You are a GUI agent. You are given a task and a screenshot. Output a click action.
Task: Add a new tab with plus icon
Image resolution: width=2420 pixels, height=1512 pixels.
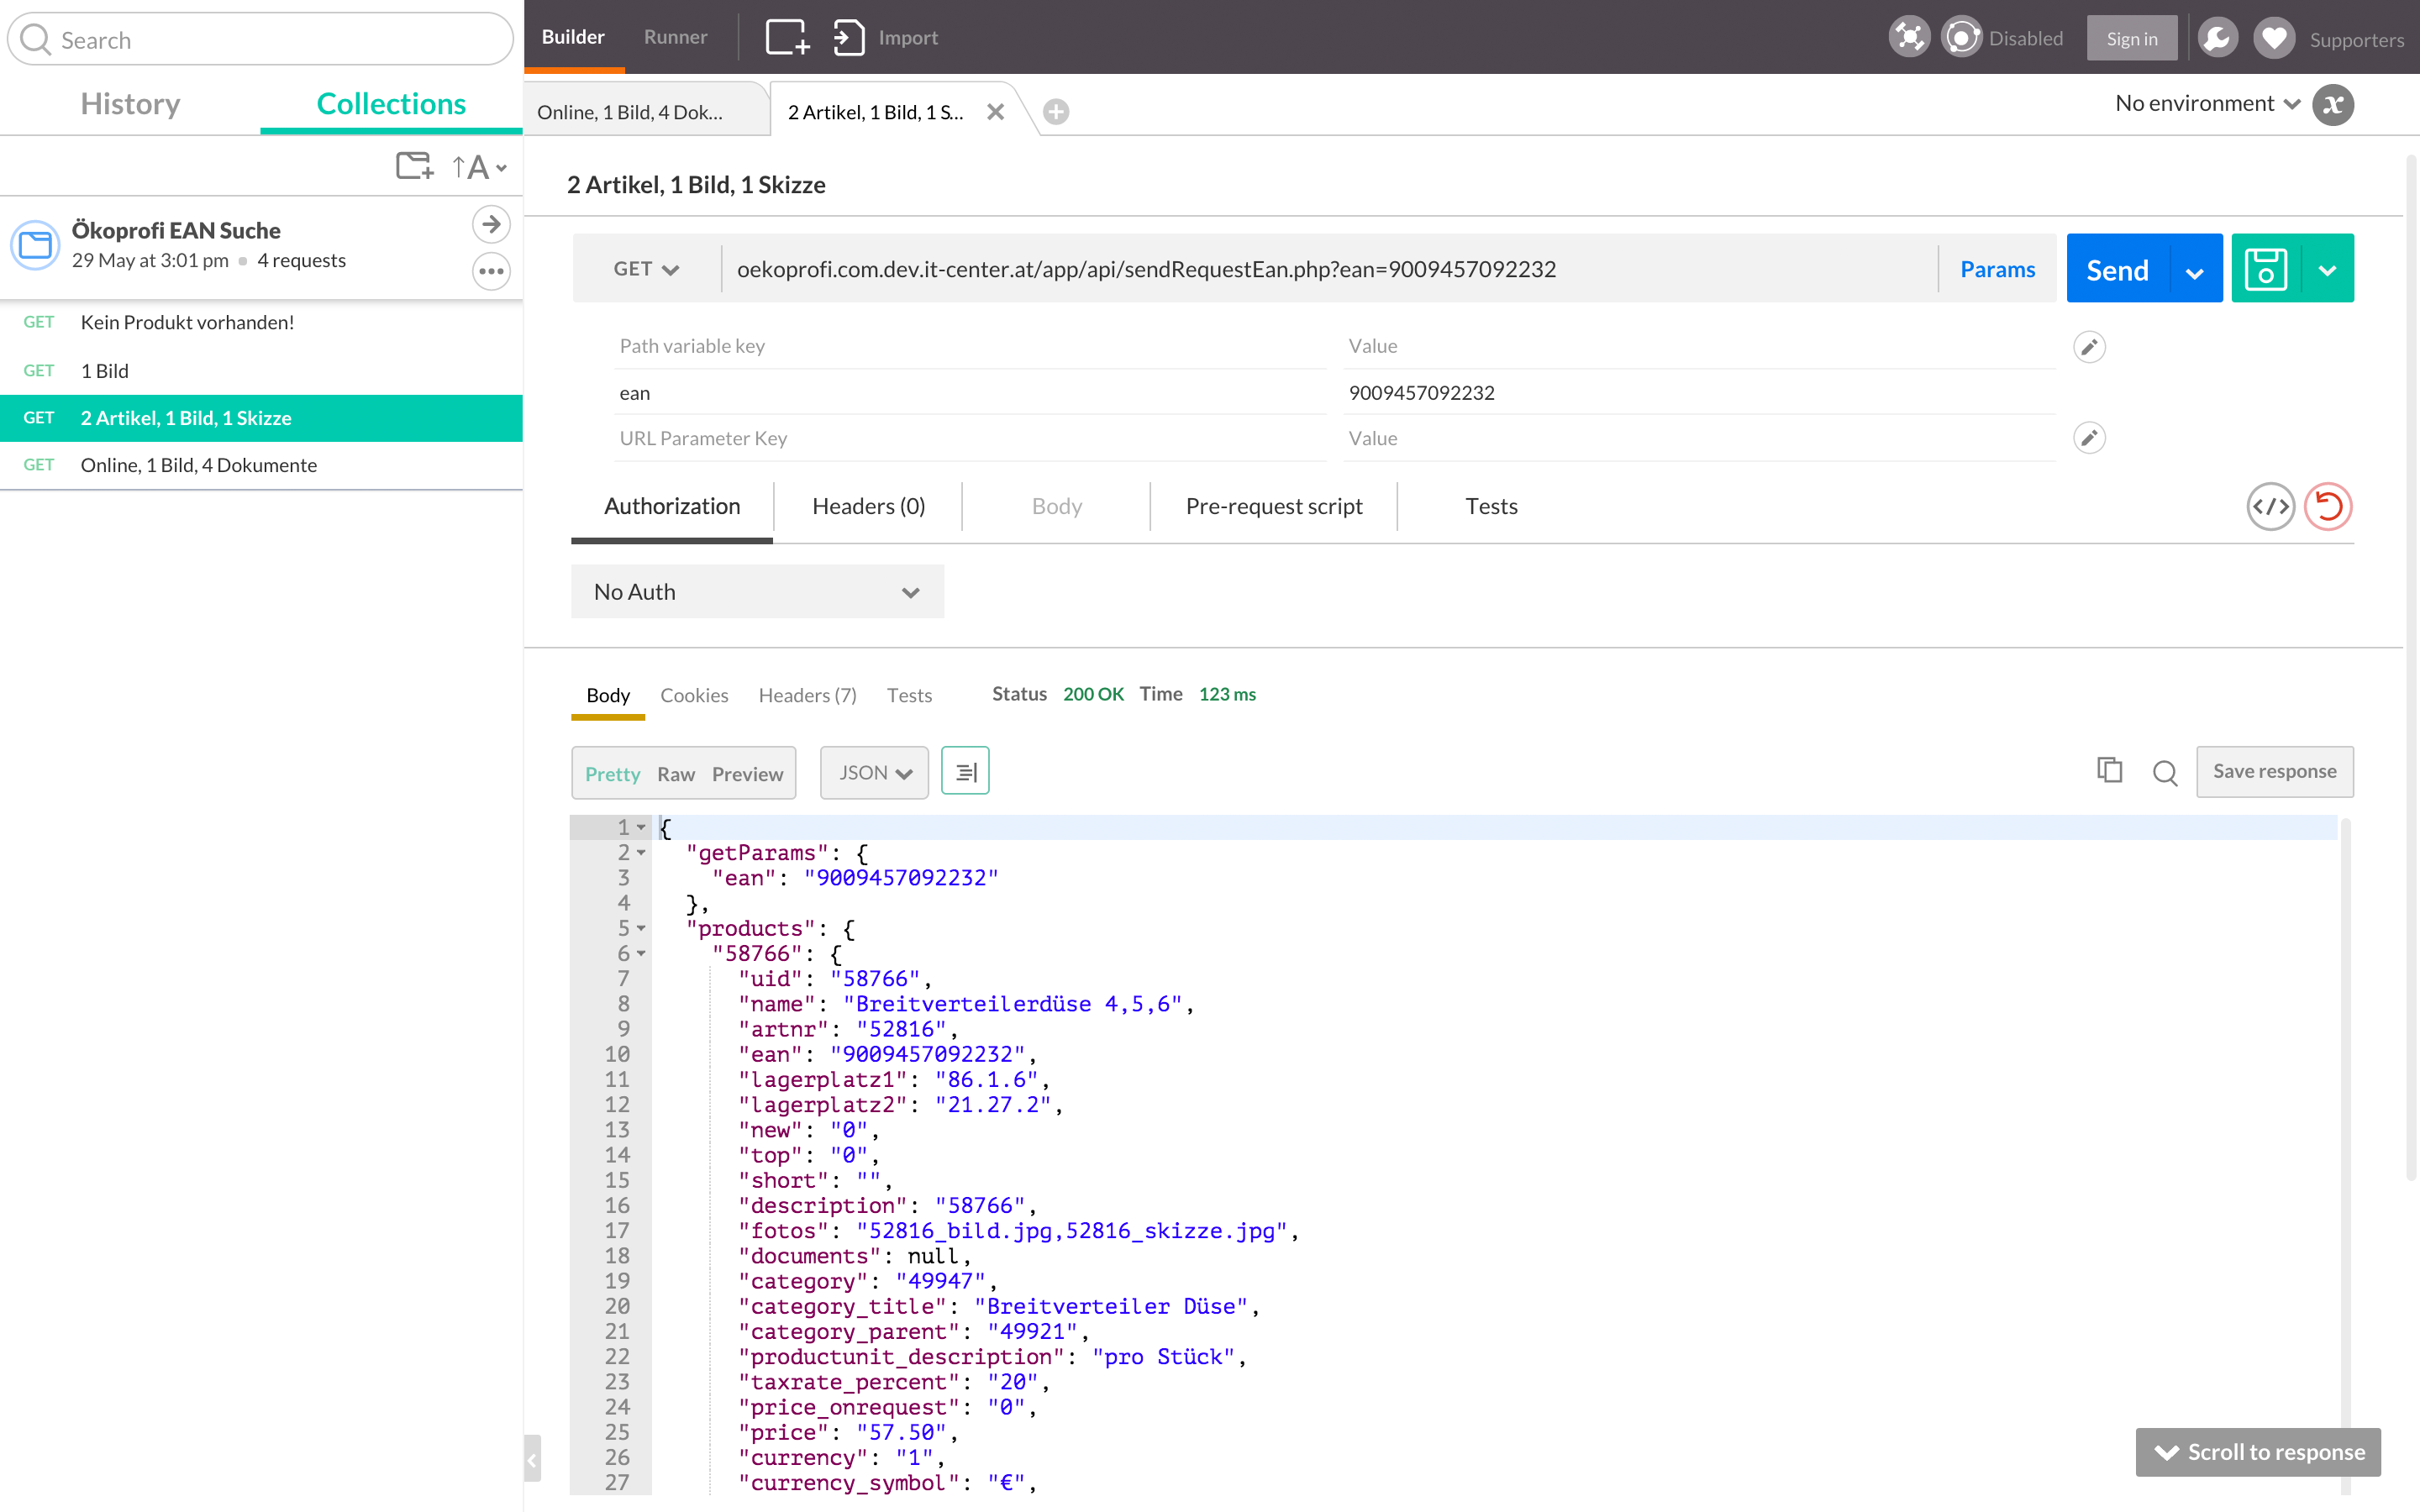pos(1056,112)
